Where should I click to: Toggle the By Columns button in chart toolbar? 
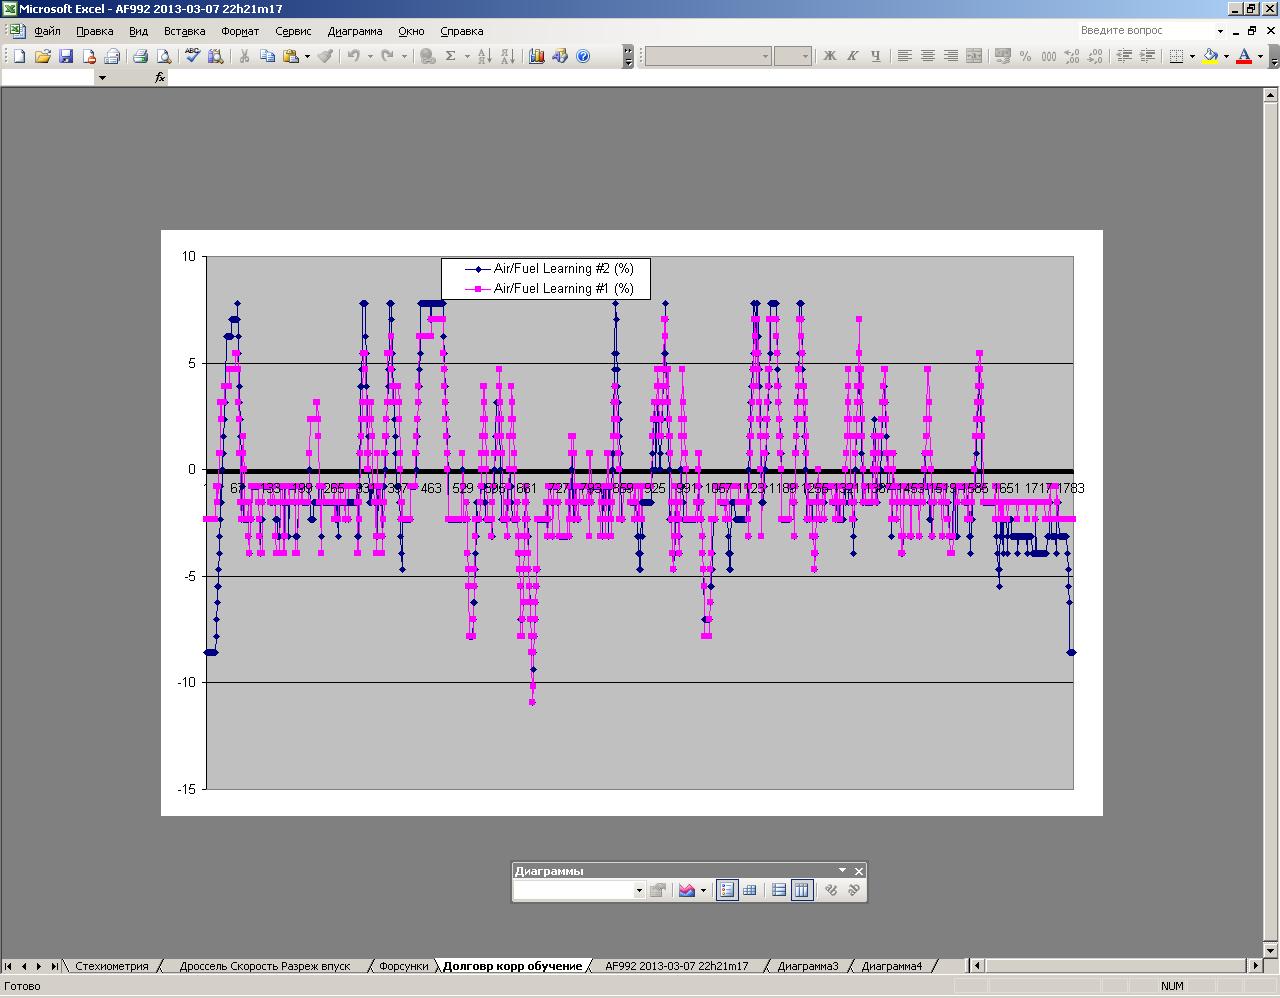801,890
